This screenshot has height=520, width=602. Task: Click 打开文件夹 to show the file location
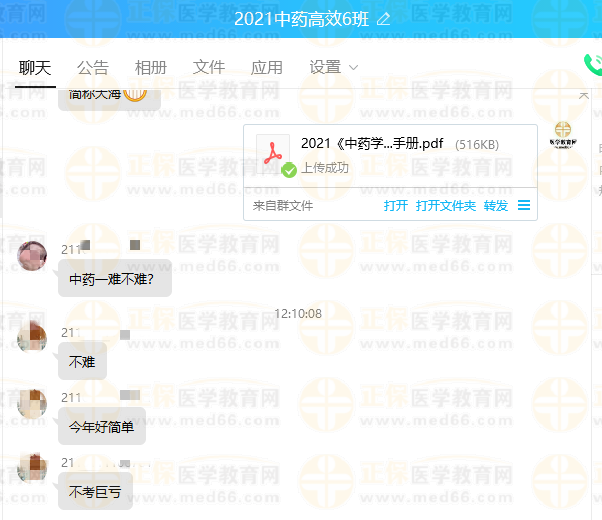(446, 206)
